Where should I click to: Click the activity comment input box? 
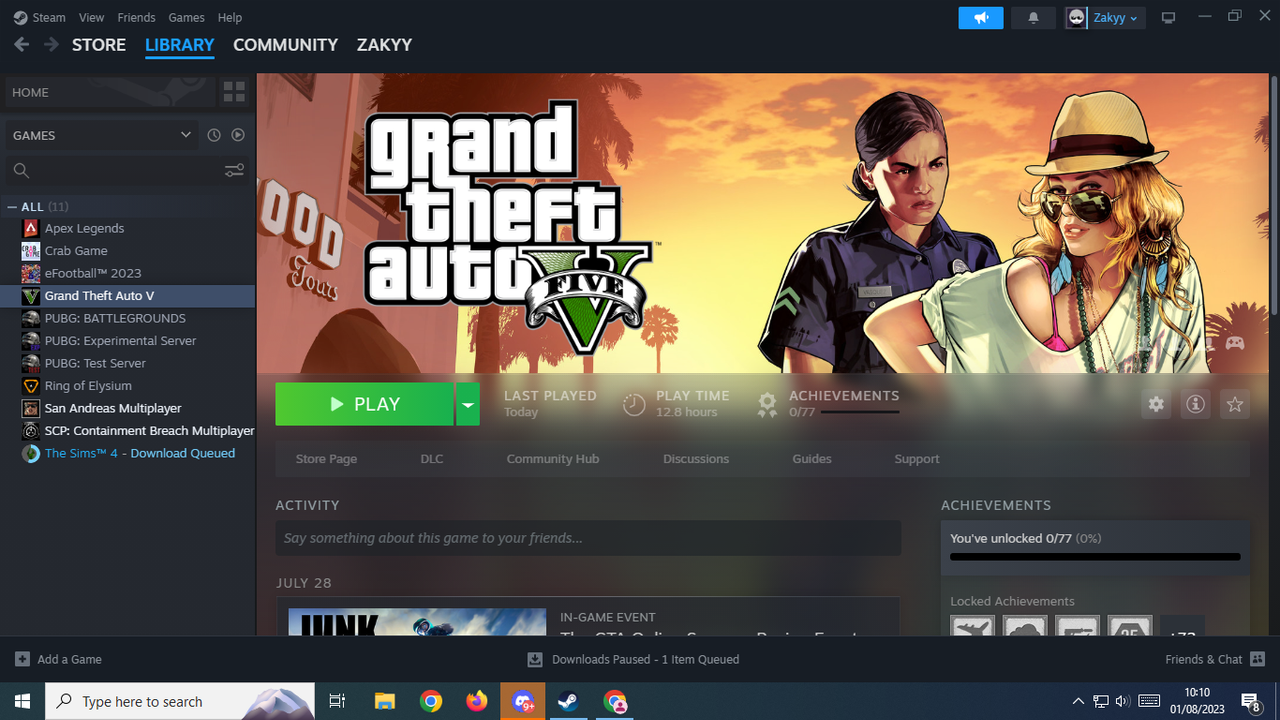pyautogui.click(x=588, y=538)
